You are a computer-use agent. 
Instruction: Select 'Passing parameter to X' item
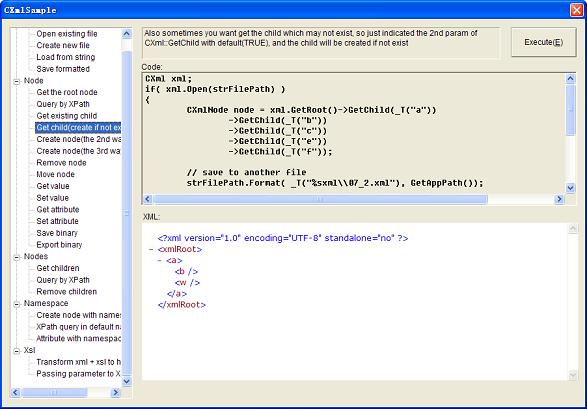coord(78,373)
